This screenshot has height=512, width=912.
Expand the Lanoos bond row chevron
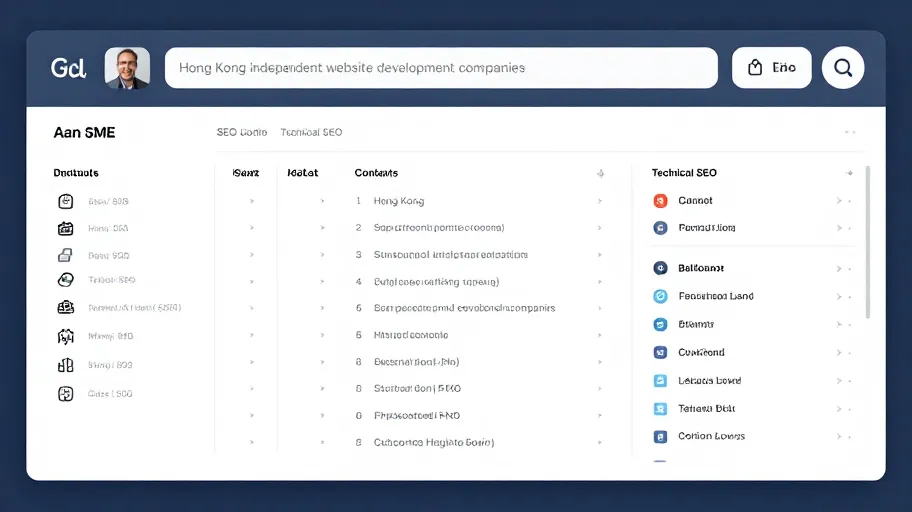click(x=839, y=381)
